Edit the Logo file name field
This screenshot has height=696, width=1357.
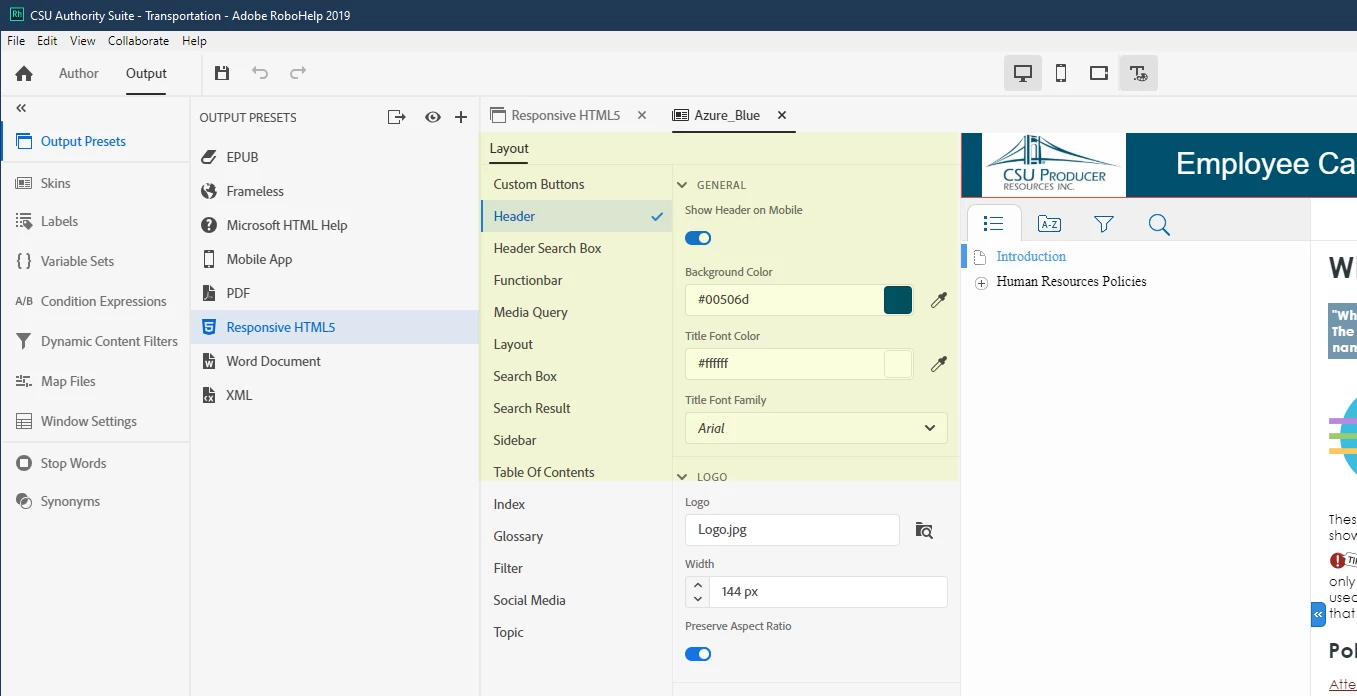[792, 530]
